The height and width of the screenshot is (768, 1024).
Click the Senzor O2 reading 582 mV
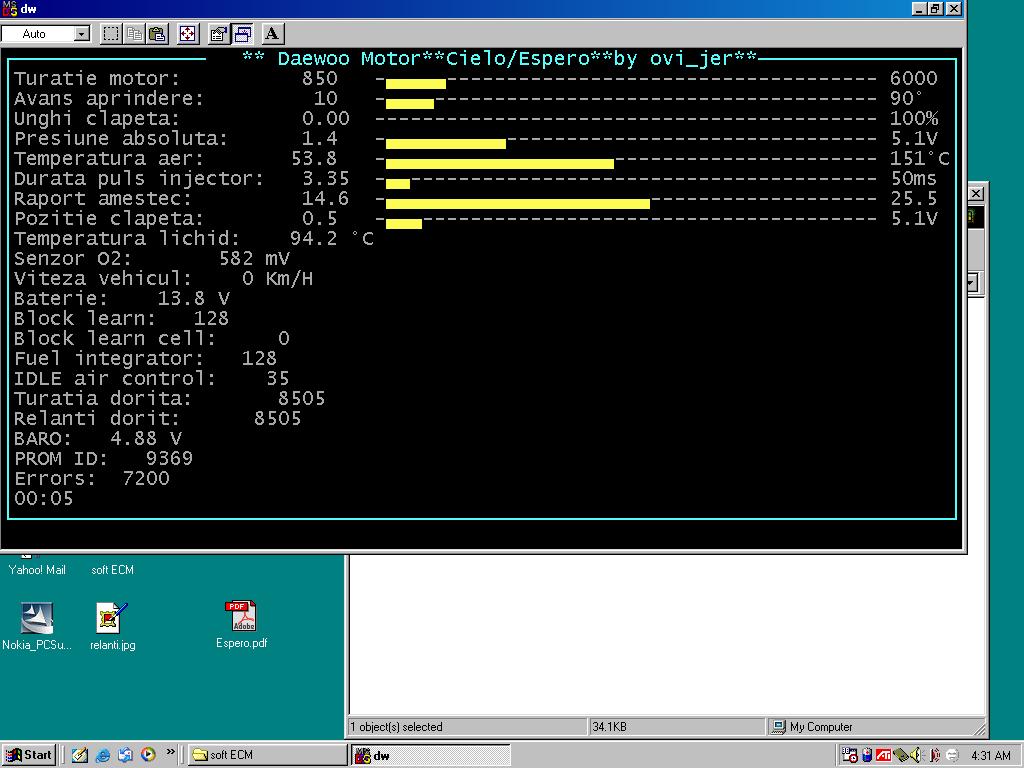coord(254,259)
